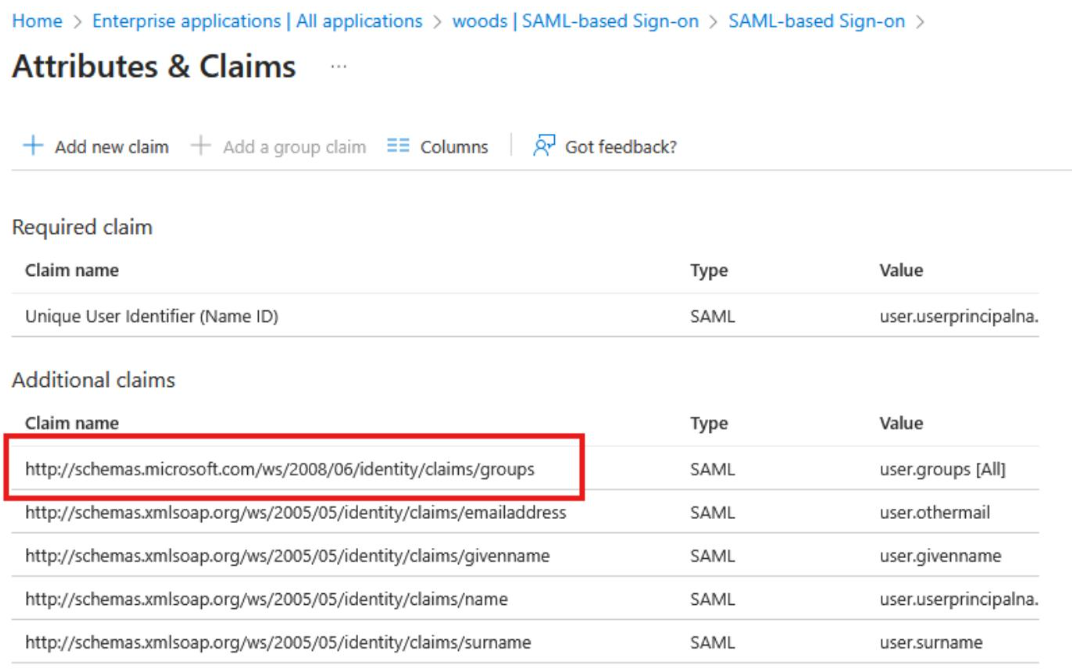Click Got feedback? text
The image size is (1072, 670).
pos(620,147)
